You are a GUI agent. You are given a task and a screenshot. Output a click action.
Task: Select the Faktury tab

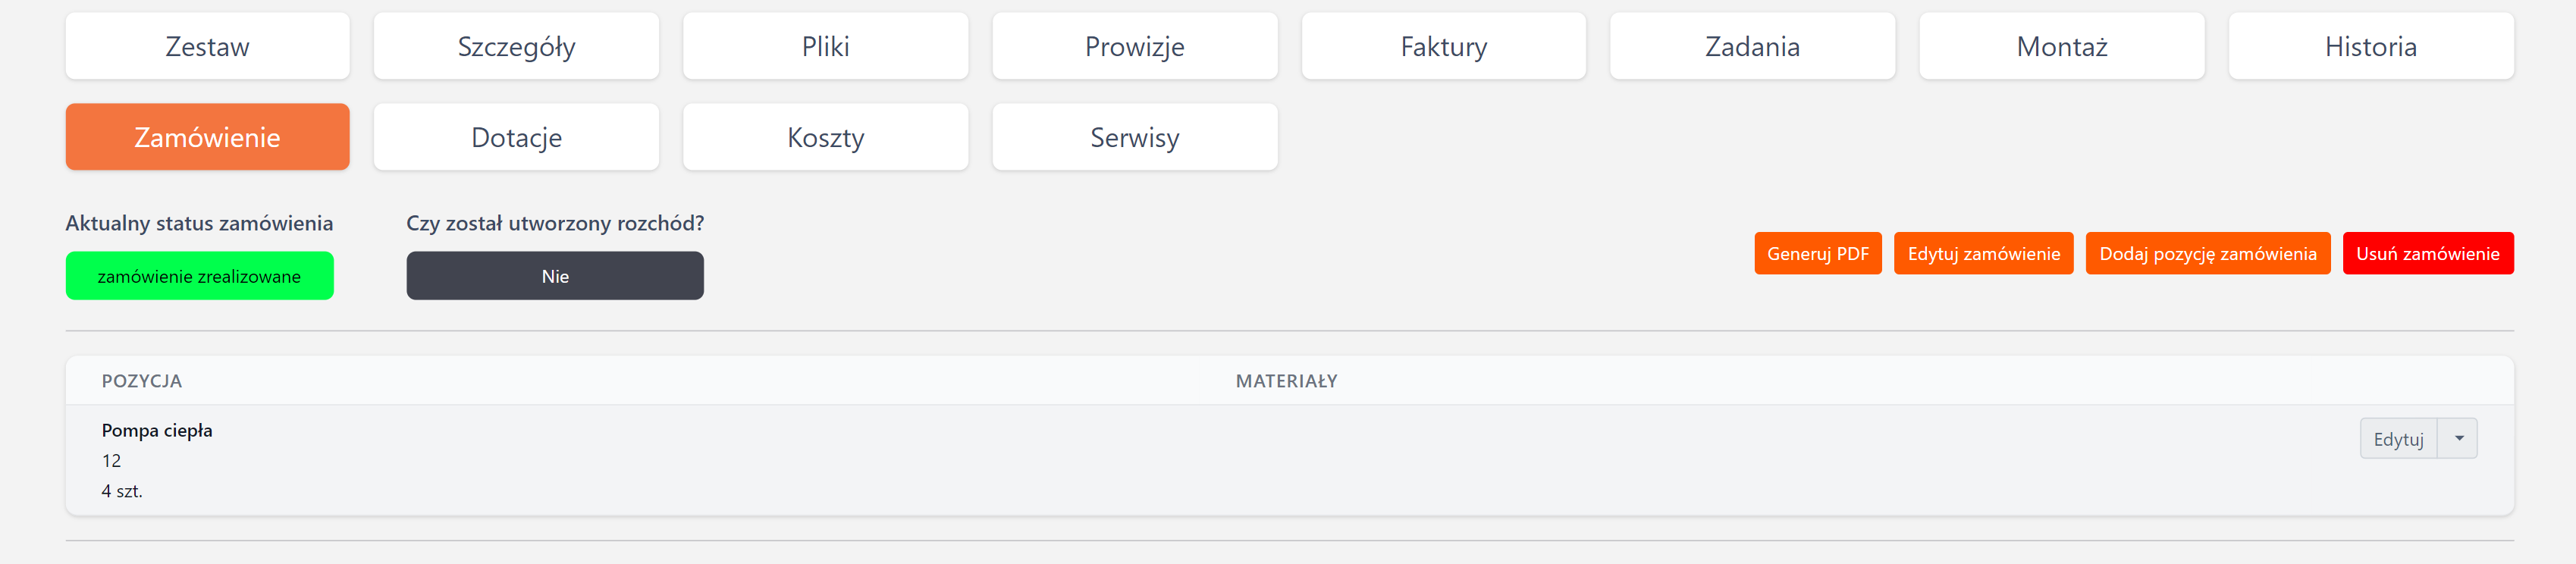1443,47
